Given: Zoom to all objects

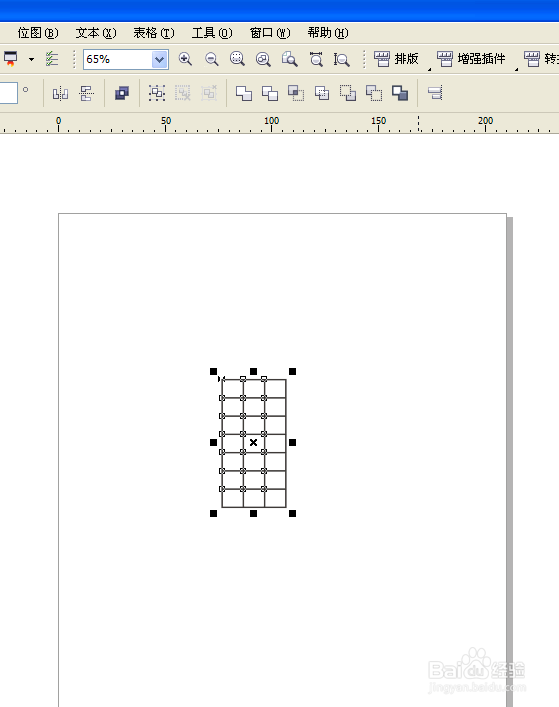Looking at the screenshot, I should 263,59.
